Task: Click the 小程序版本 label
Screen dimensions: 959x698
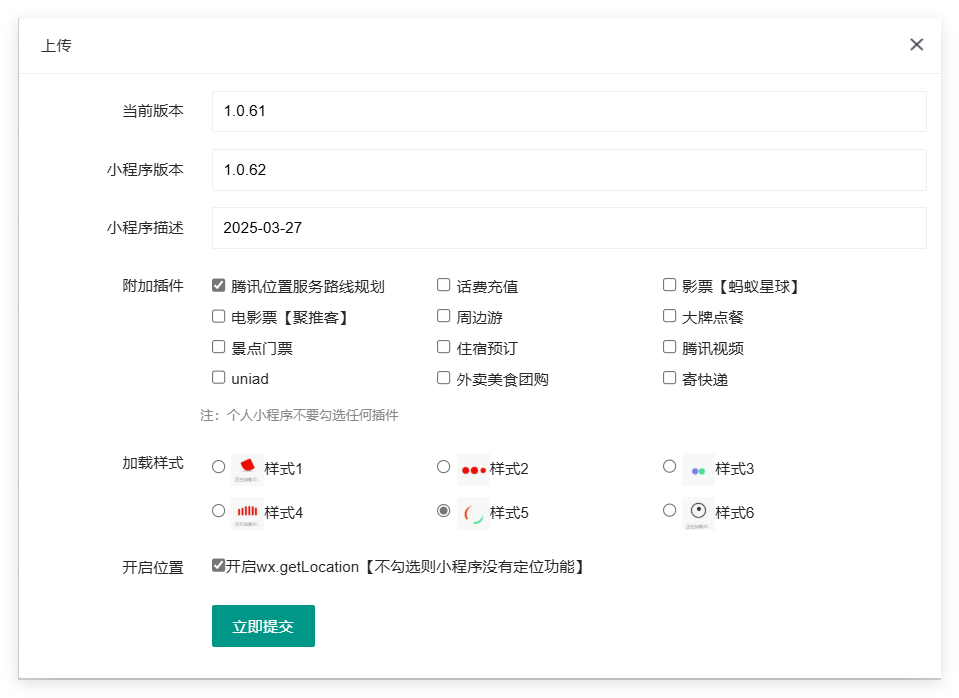Action: pos(146,169)
